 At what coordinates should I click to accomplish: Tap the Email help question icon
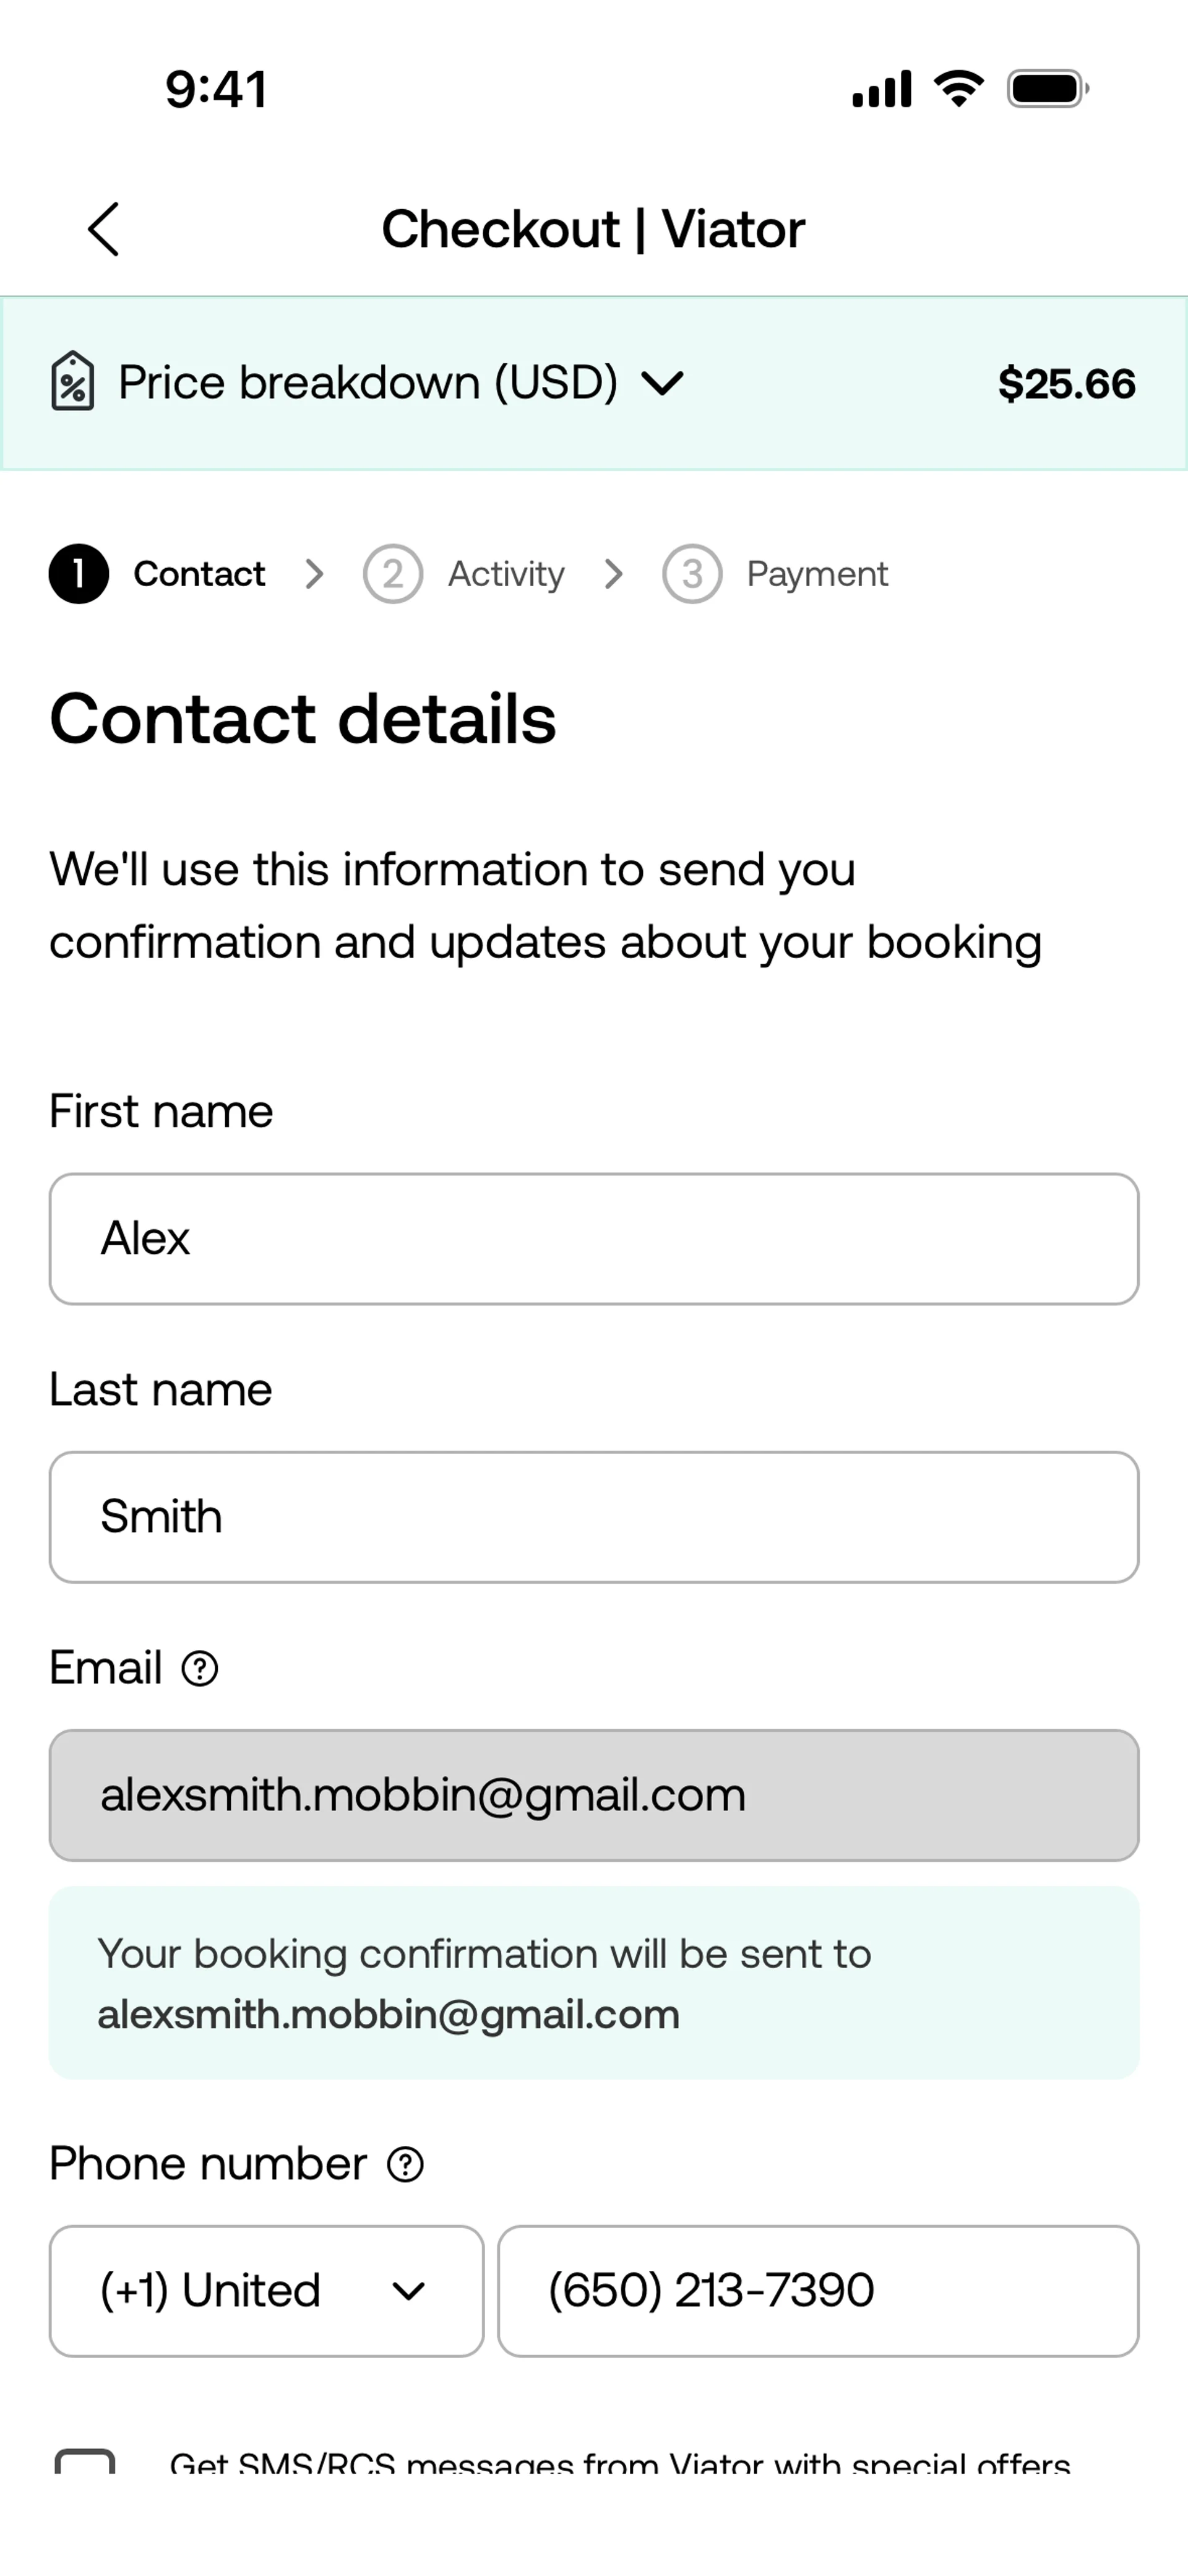(x=200, y=1668)
